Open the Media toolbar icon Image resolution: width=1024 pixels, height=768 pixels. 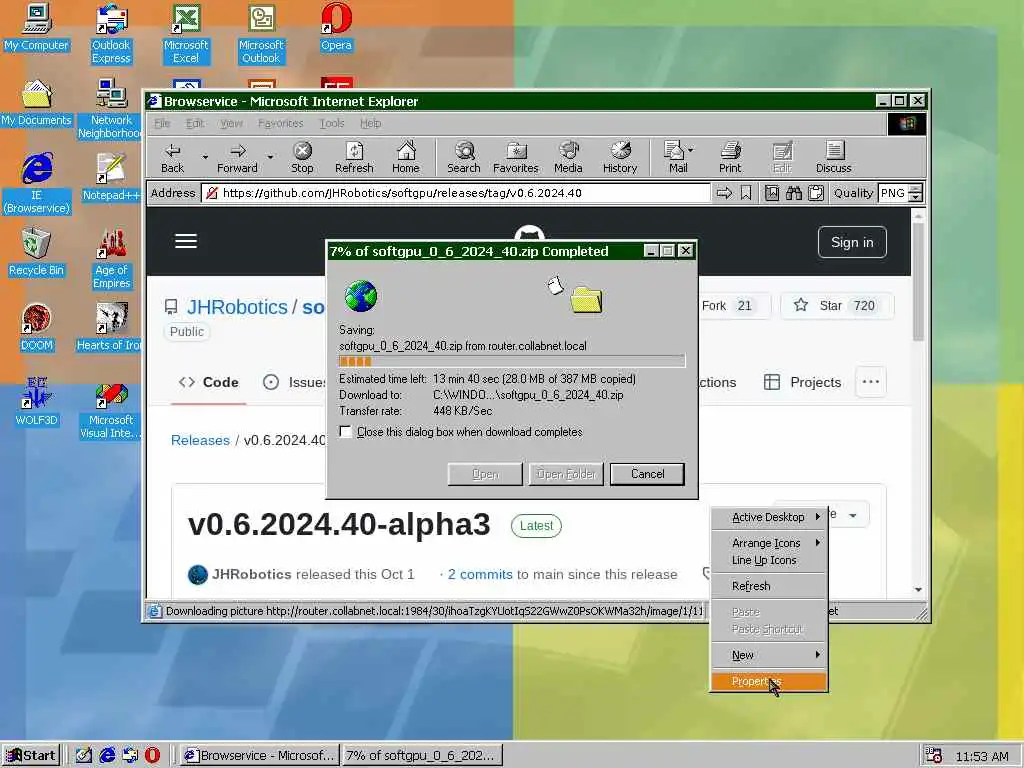(568, 157)
